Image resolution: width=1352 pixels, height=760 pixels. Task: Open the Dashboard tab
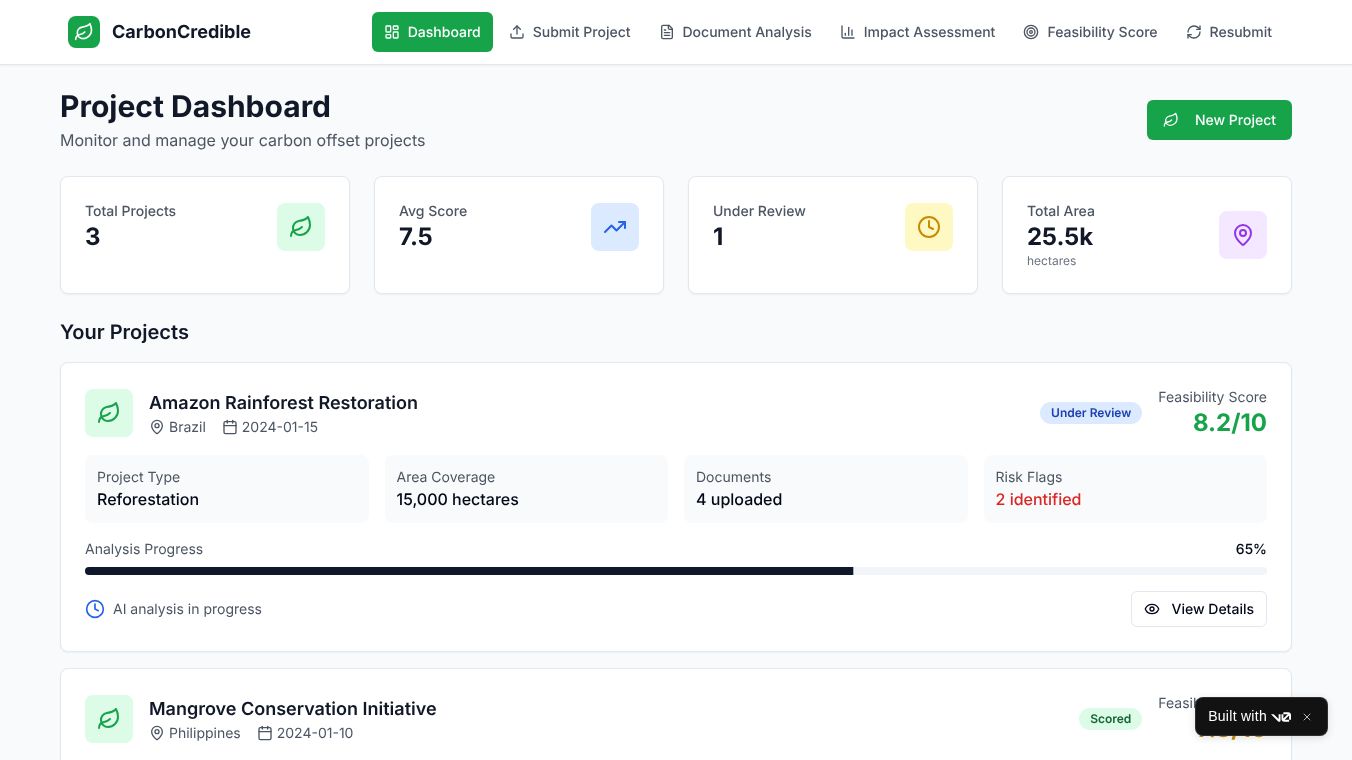[x=432, y=32]
